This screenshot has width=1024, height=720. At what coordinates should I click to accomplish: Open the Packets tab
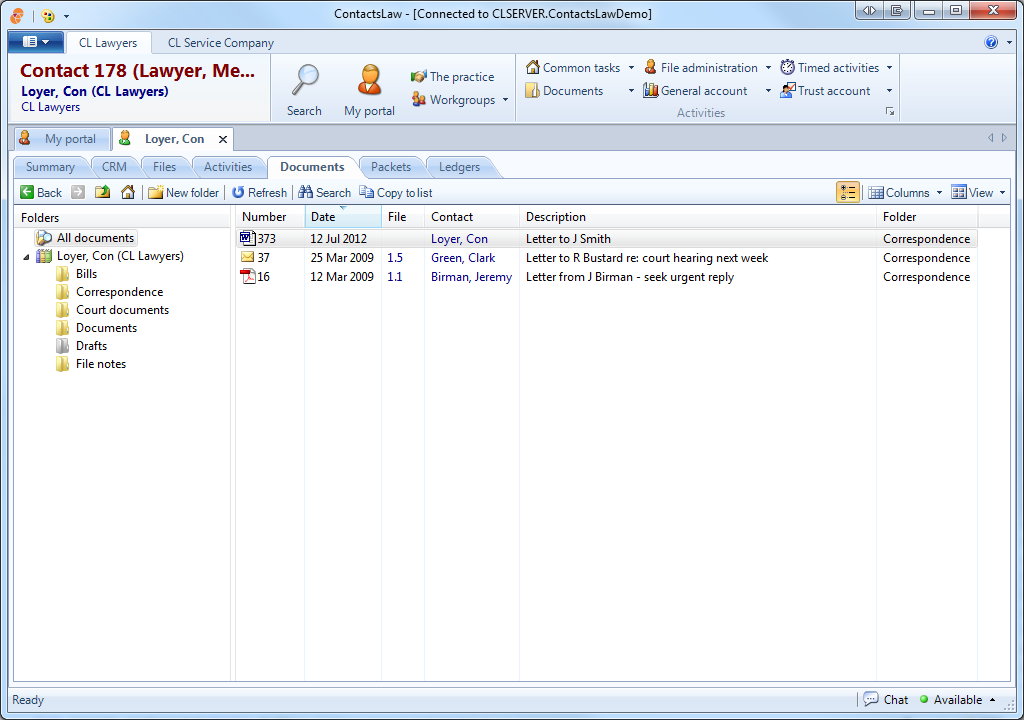pyautogui.click(x=391, y=167)
